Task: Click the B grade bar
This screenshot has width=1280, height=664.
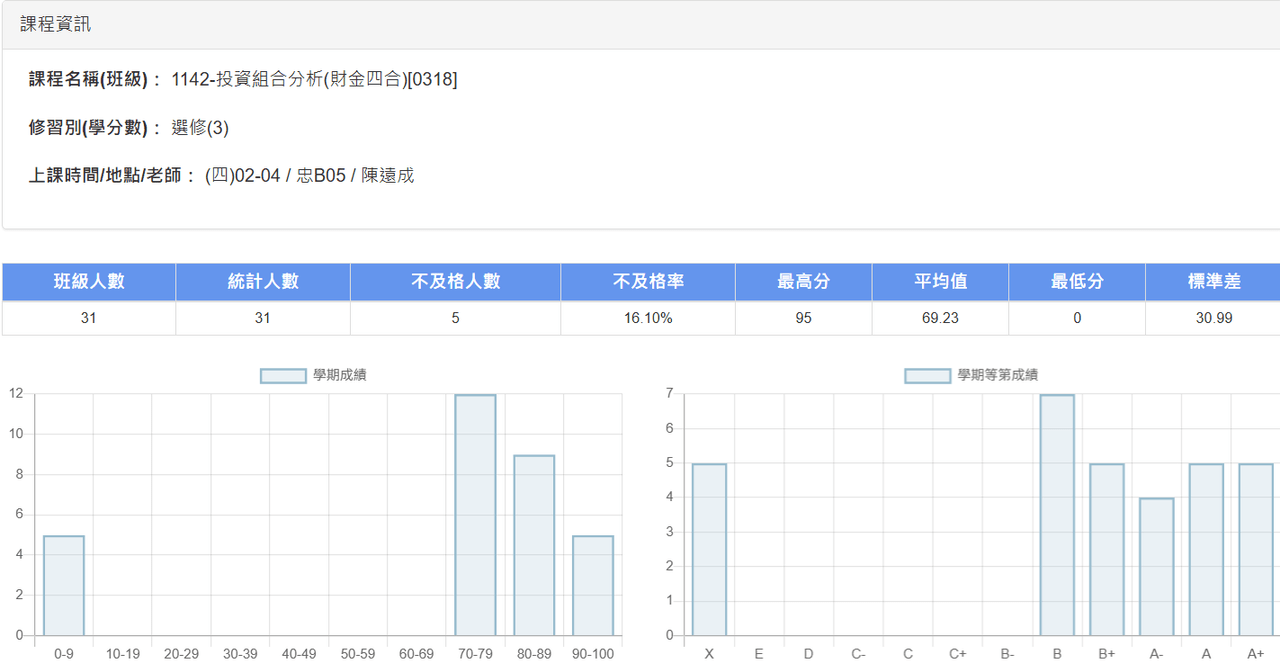Action: [1057, 515]
